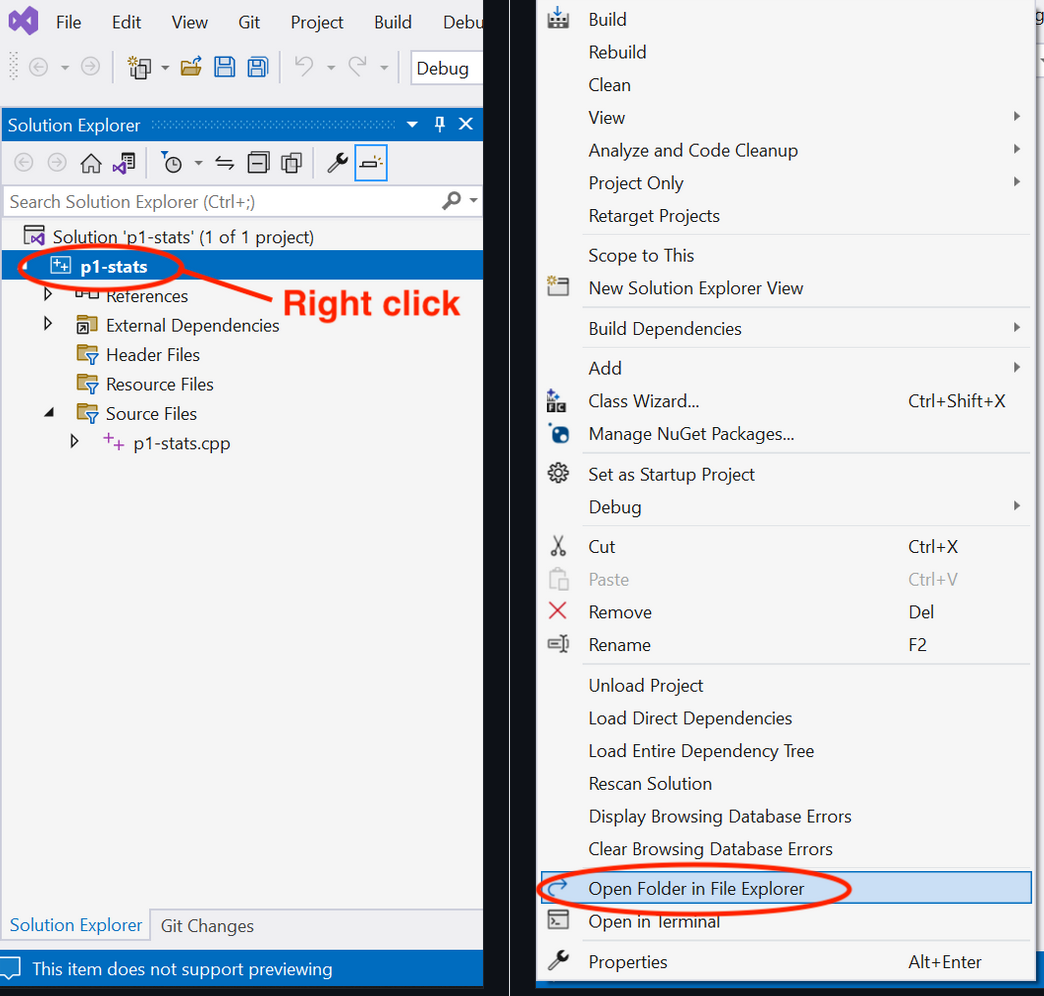The image size is (1044, 996).
Task: Open the View menu in menu bar
Action: 190,23
